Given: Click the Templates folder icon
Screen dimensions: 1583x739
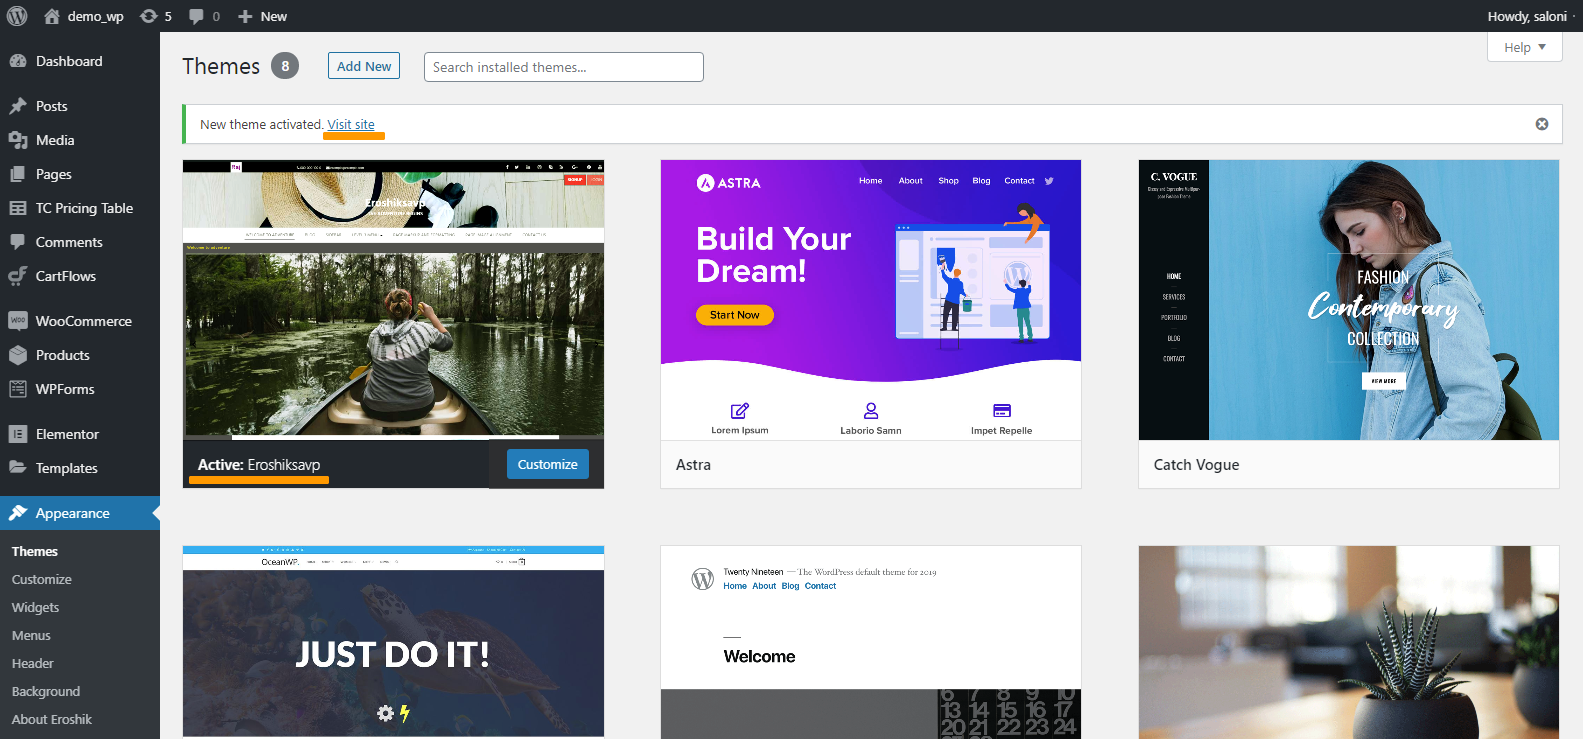Looking at the screenshot, I should point(18,468).
